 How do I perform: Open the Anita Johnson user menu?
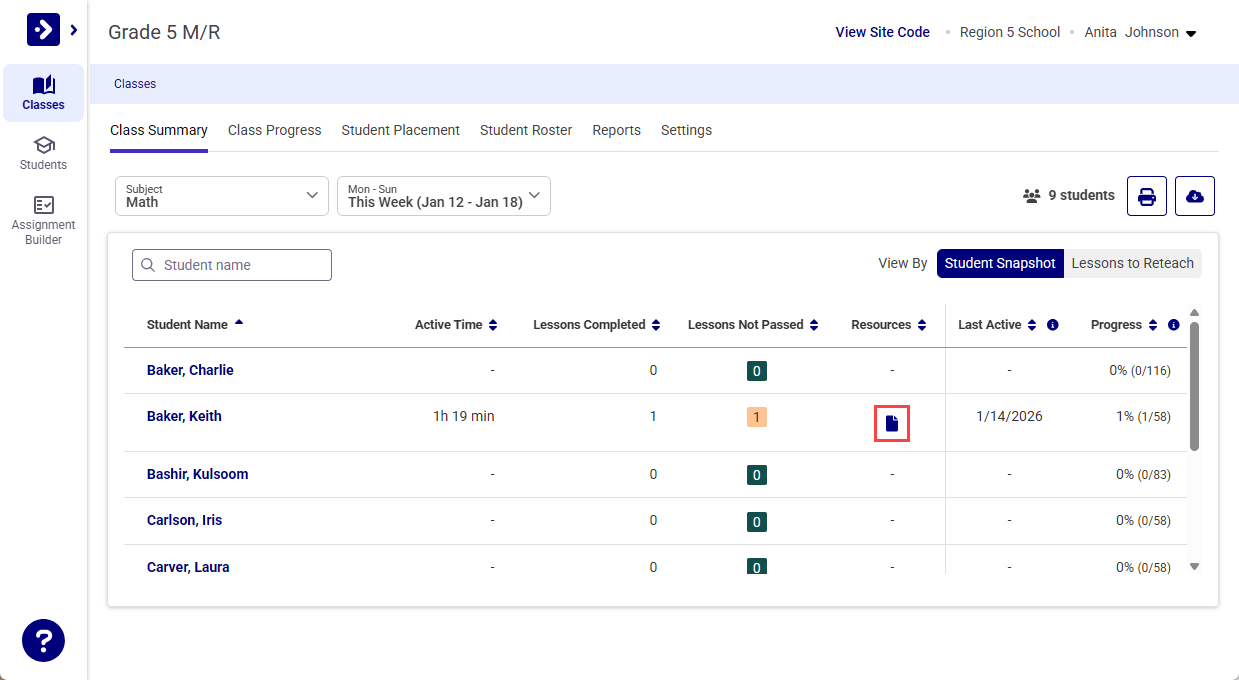(x=1140, y=32)
